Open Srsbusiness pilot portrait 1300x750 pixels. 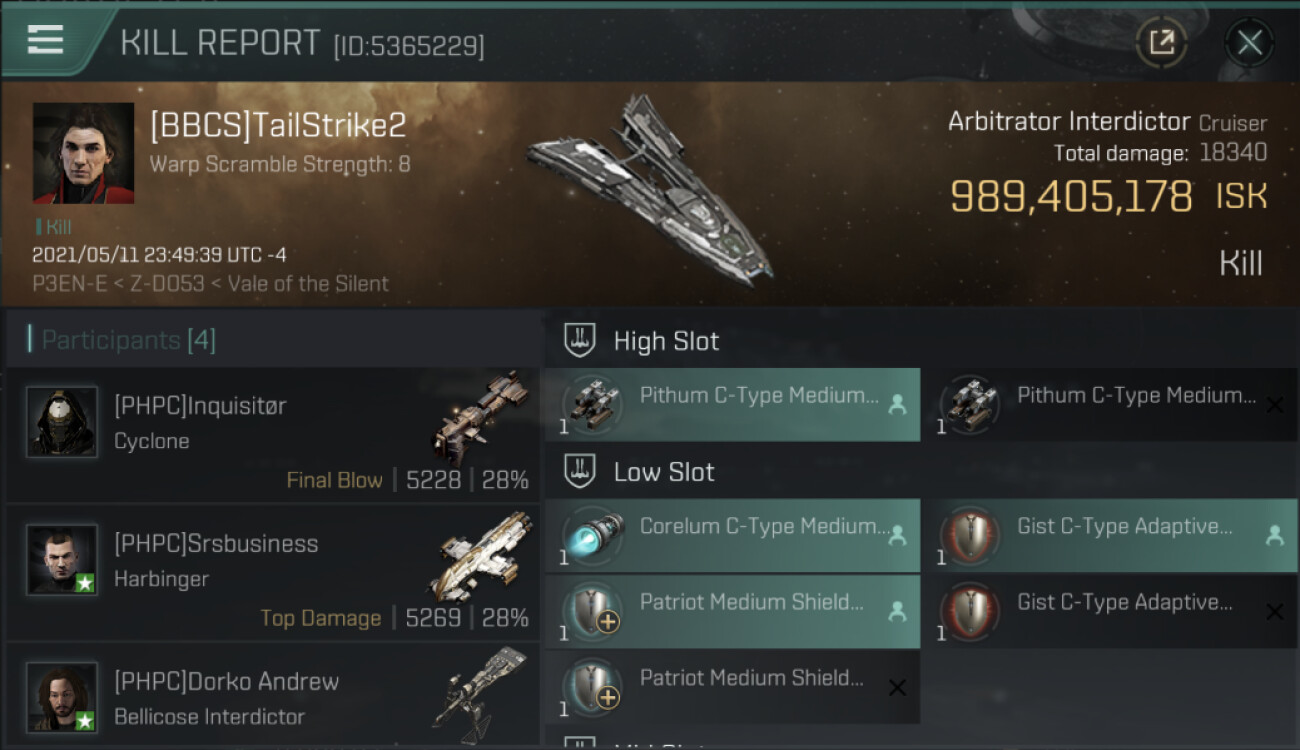[62, 560]
